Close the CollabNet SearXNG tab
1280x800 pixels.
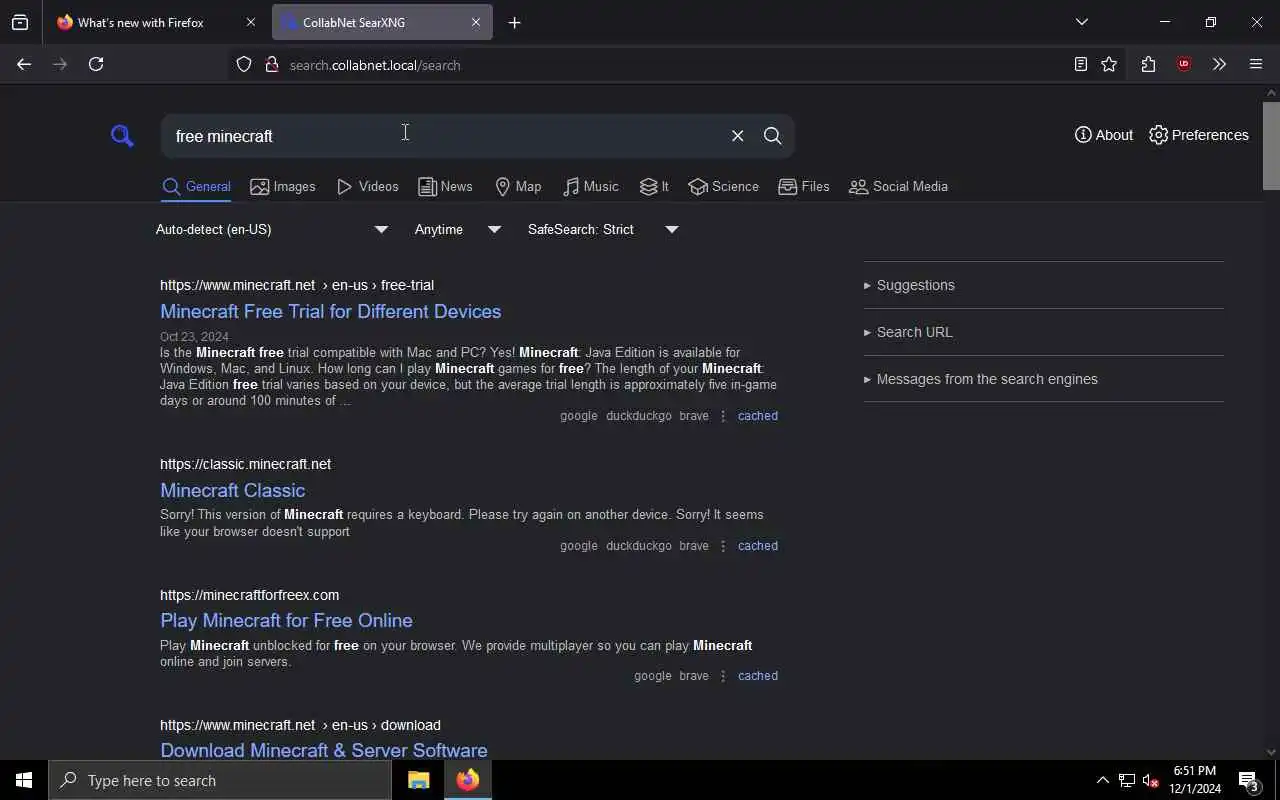point(476,22)
